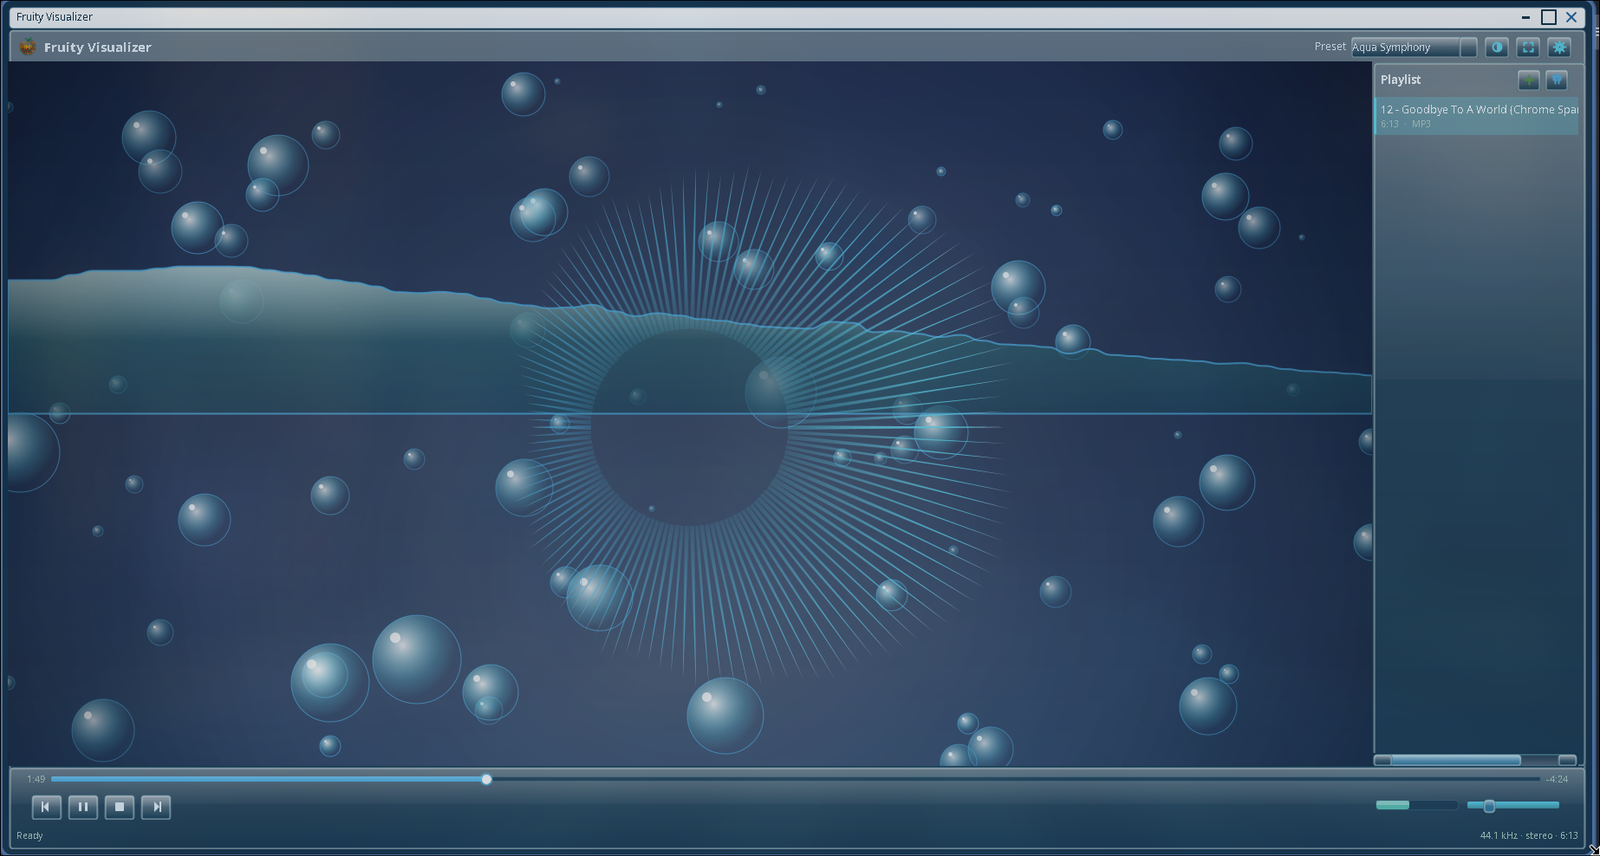Screen dimensions: 1600x856
Task: Click the Ready status text
Action: [x=30, y=836]
